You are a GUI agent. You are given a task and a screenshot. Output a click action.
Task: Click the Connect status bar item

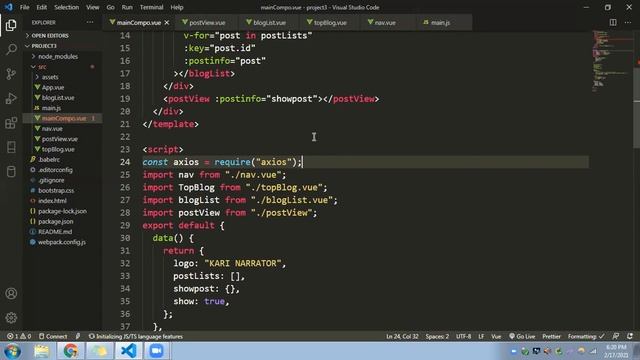click(x=53, y=336)
